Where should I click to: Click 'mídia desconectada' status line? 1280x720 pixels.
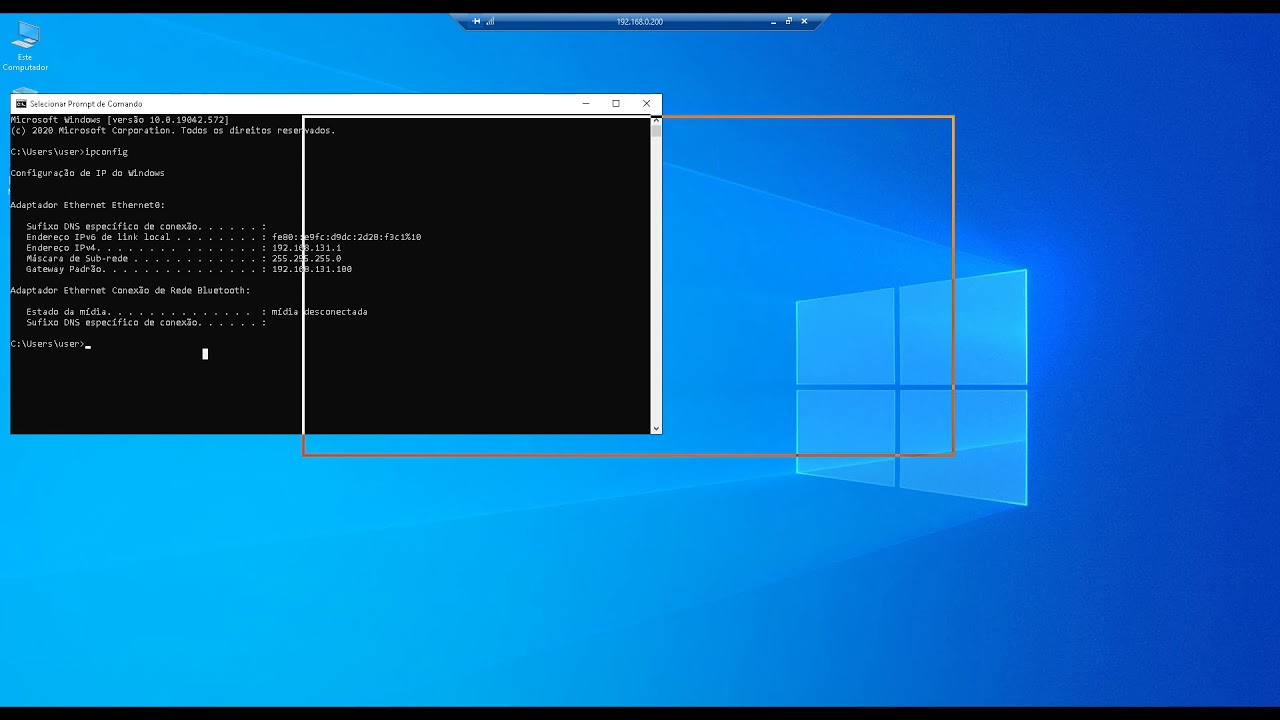[x=197, y=312]
